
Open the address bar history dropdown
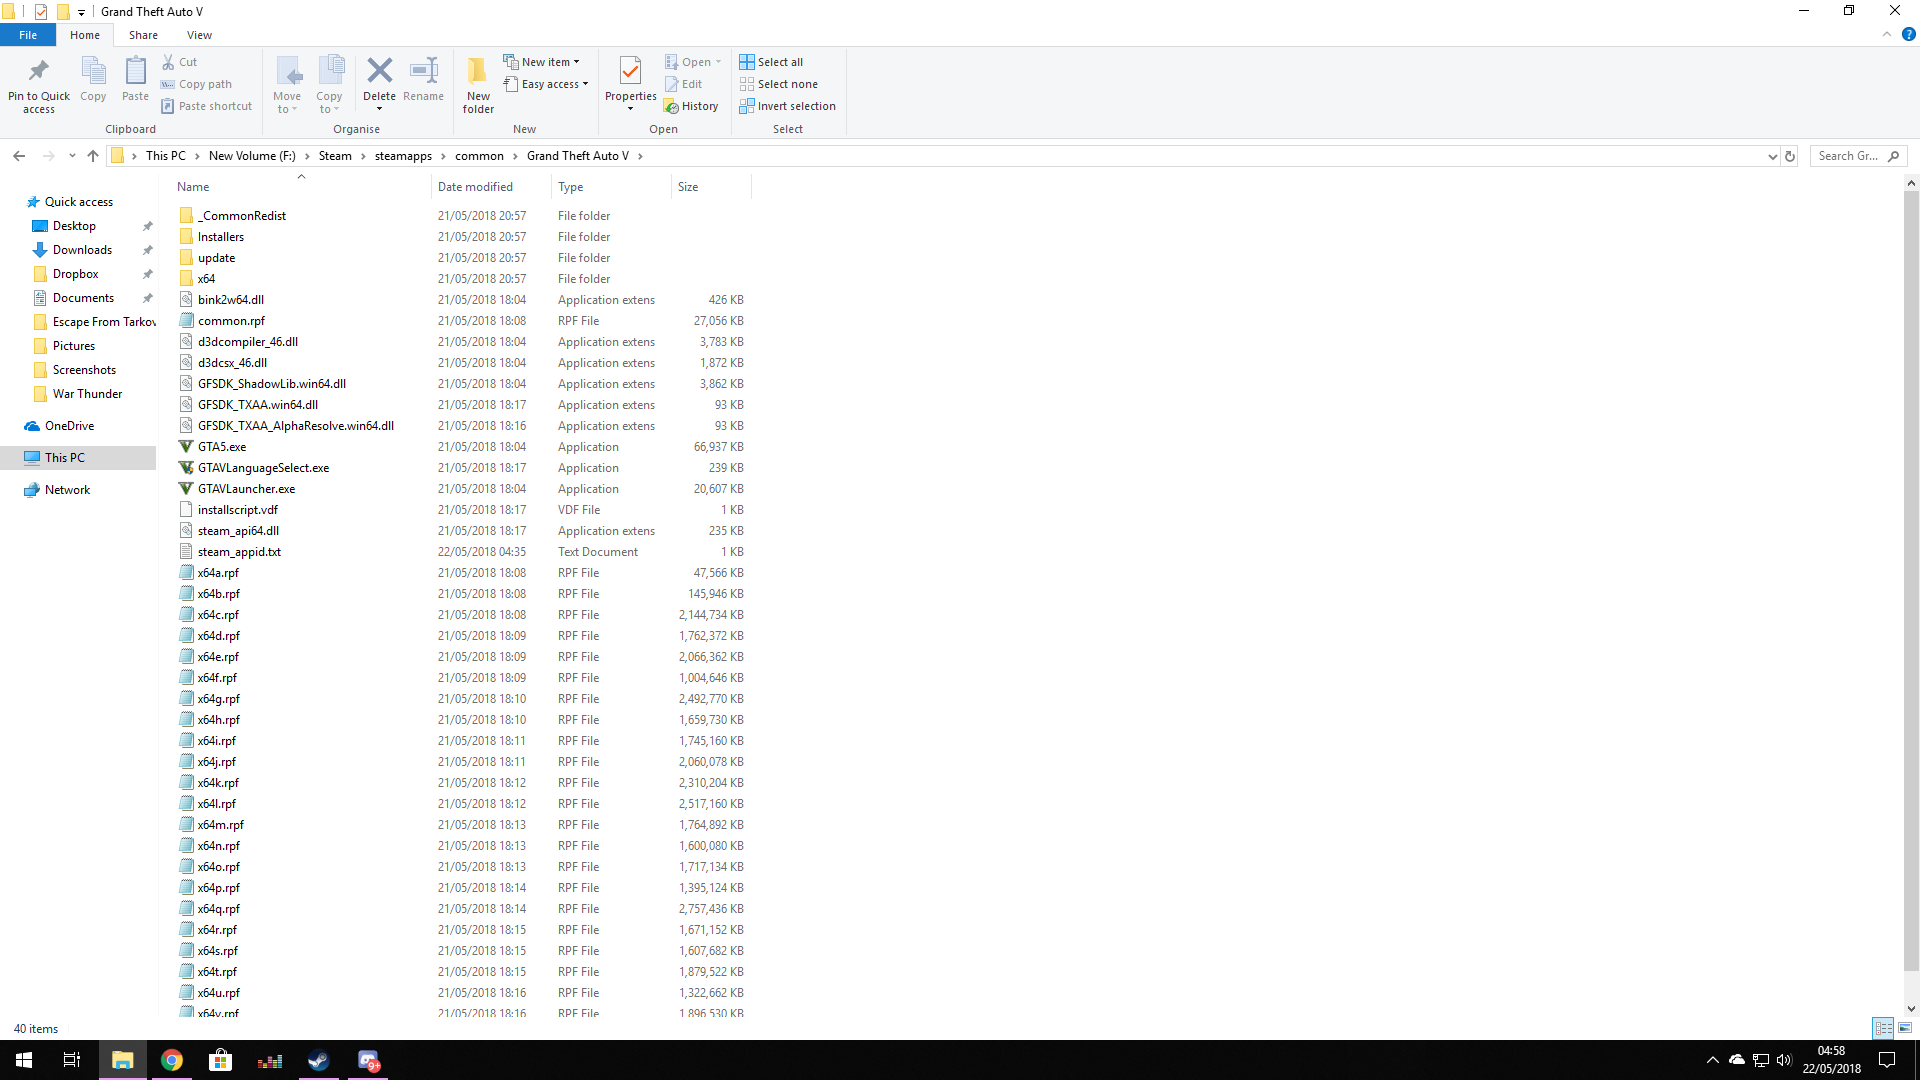click(1772, 156)
